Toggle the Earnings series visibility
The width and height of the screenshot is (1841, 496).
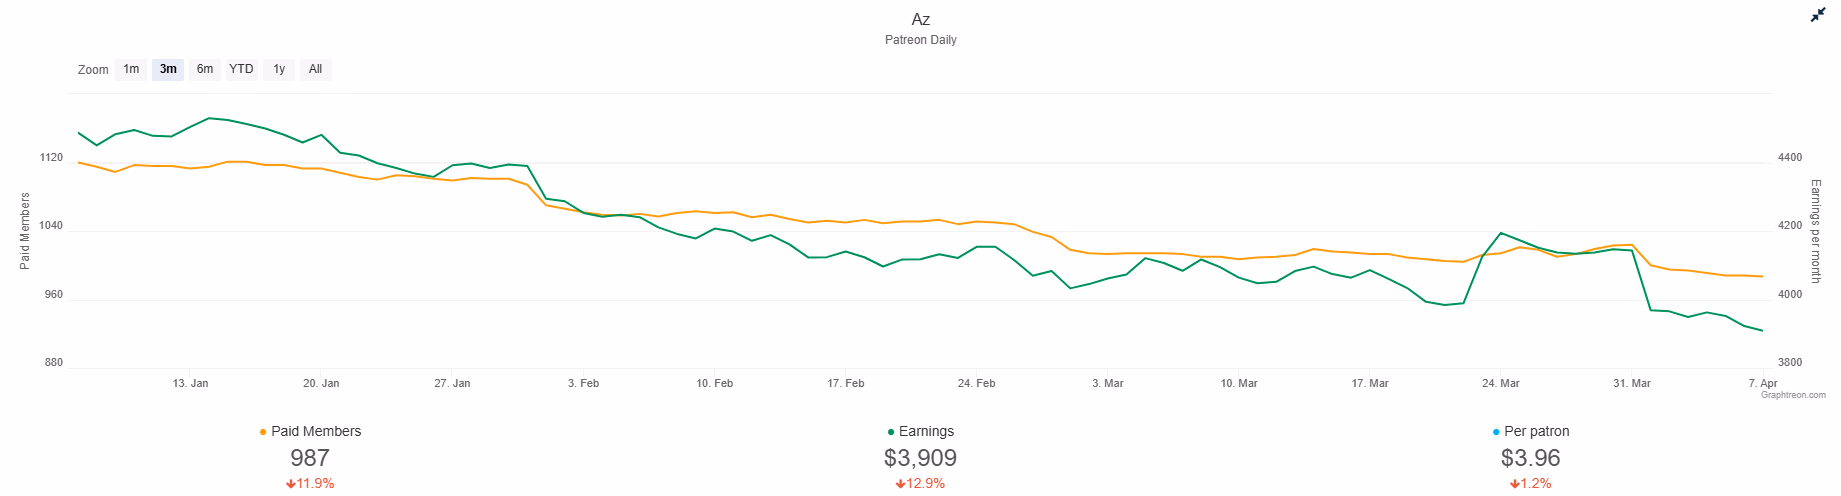click(926, 431)
